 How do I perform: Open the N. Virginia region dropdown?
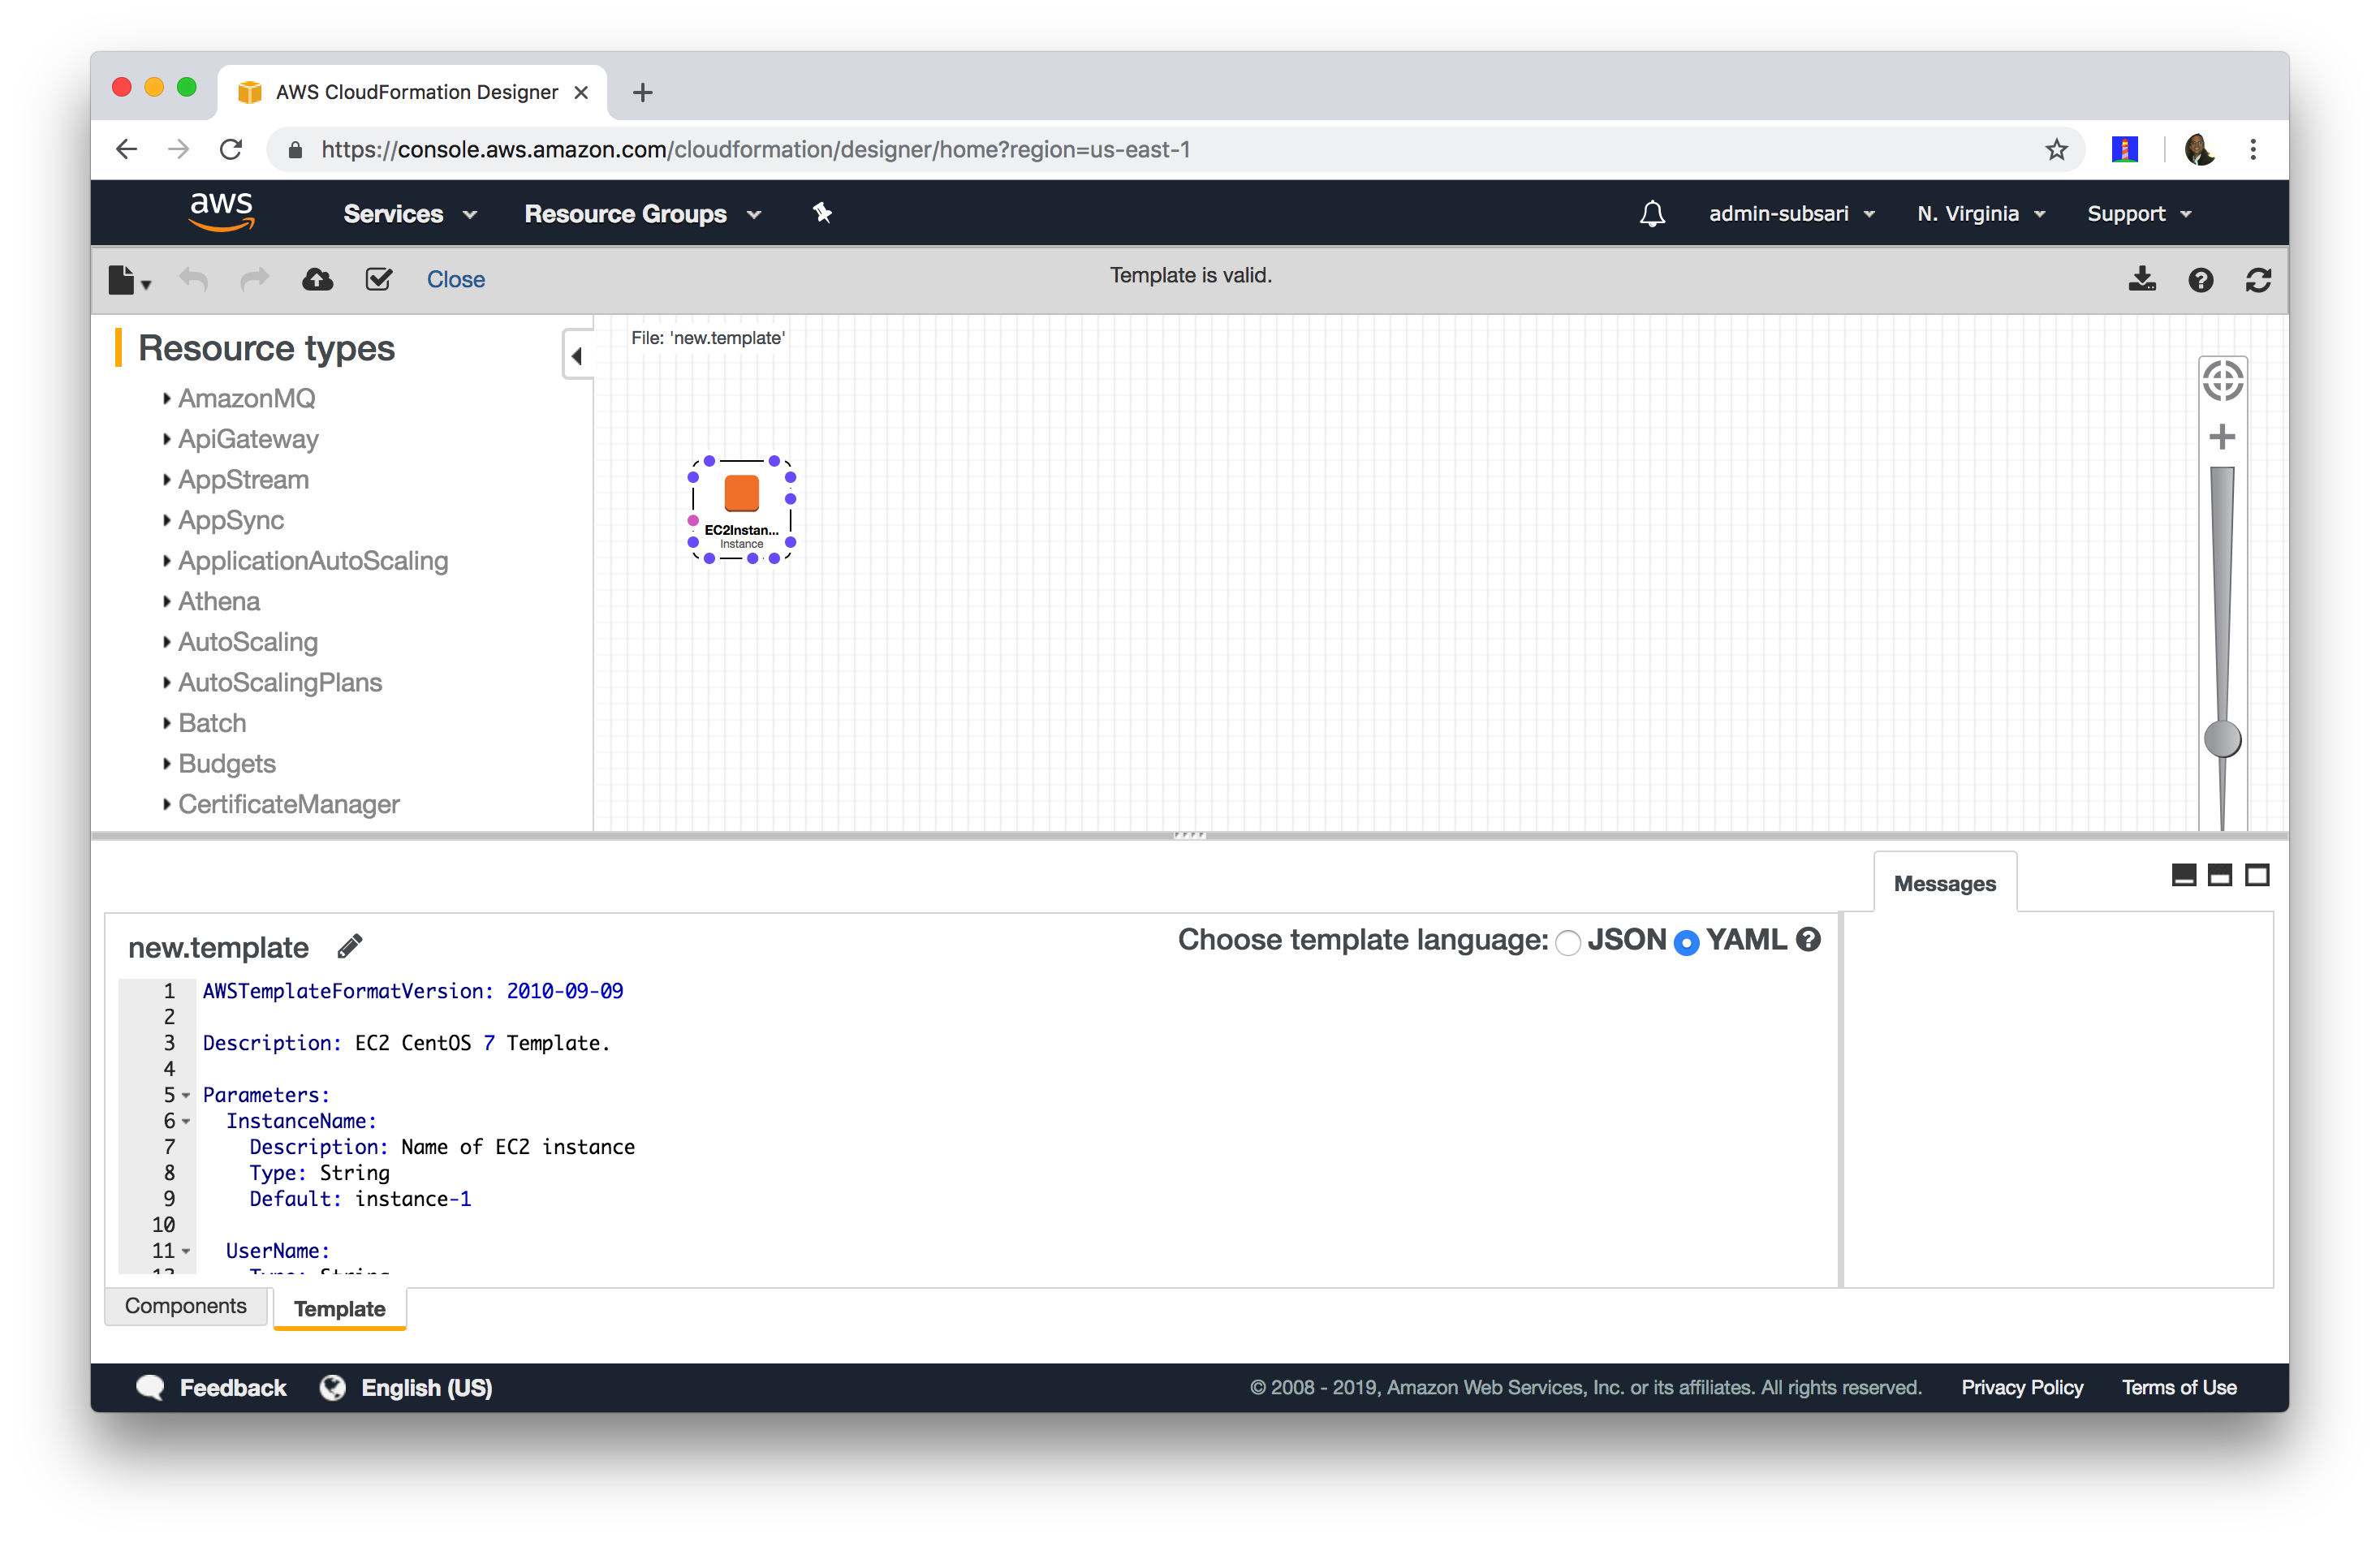[x=1980, y=214]
